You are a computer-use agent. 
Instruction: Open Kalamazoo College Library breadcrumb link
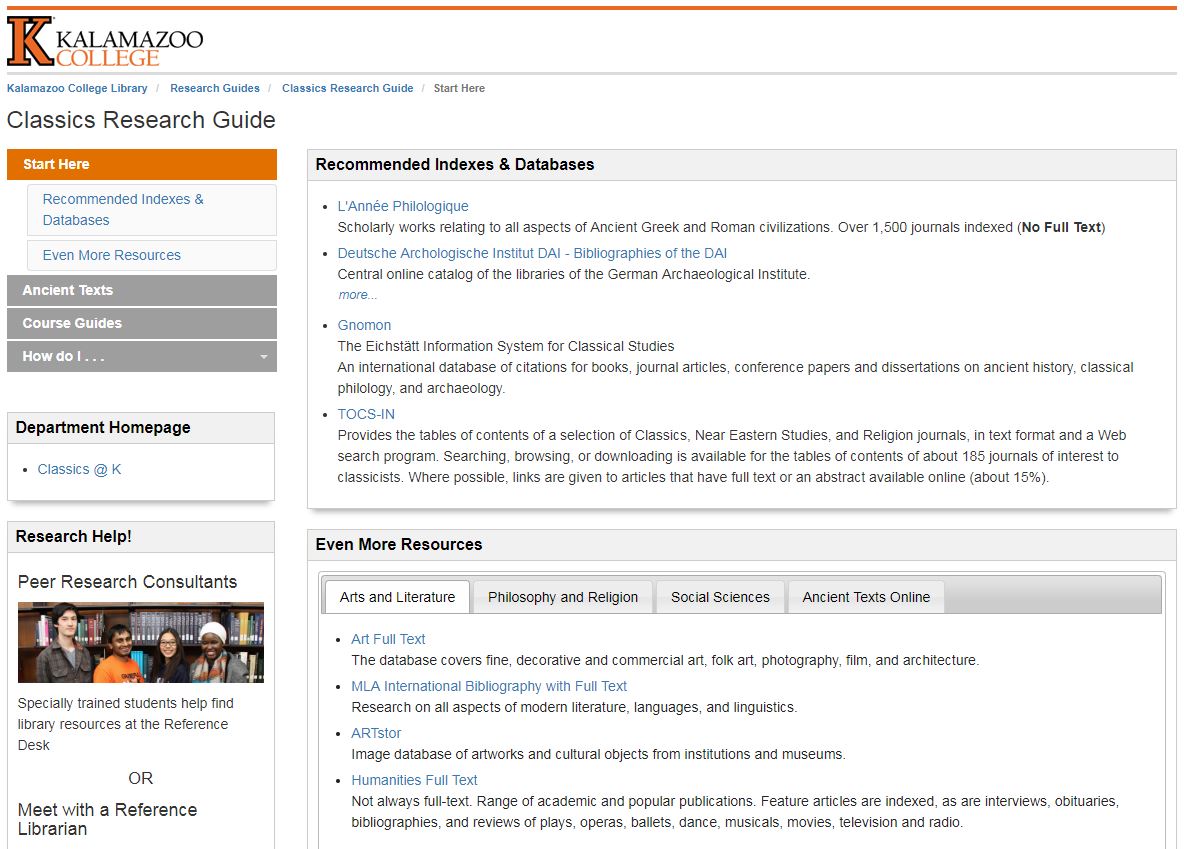[77, 88]
